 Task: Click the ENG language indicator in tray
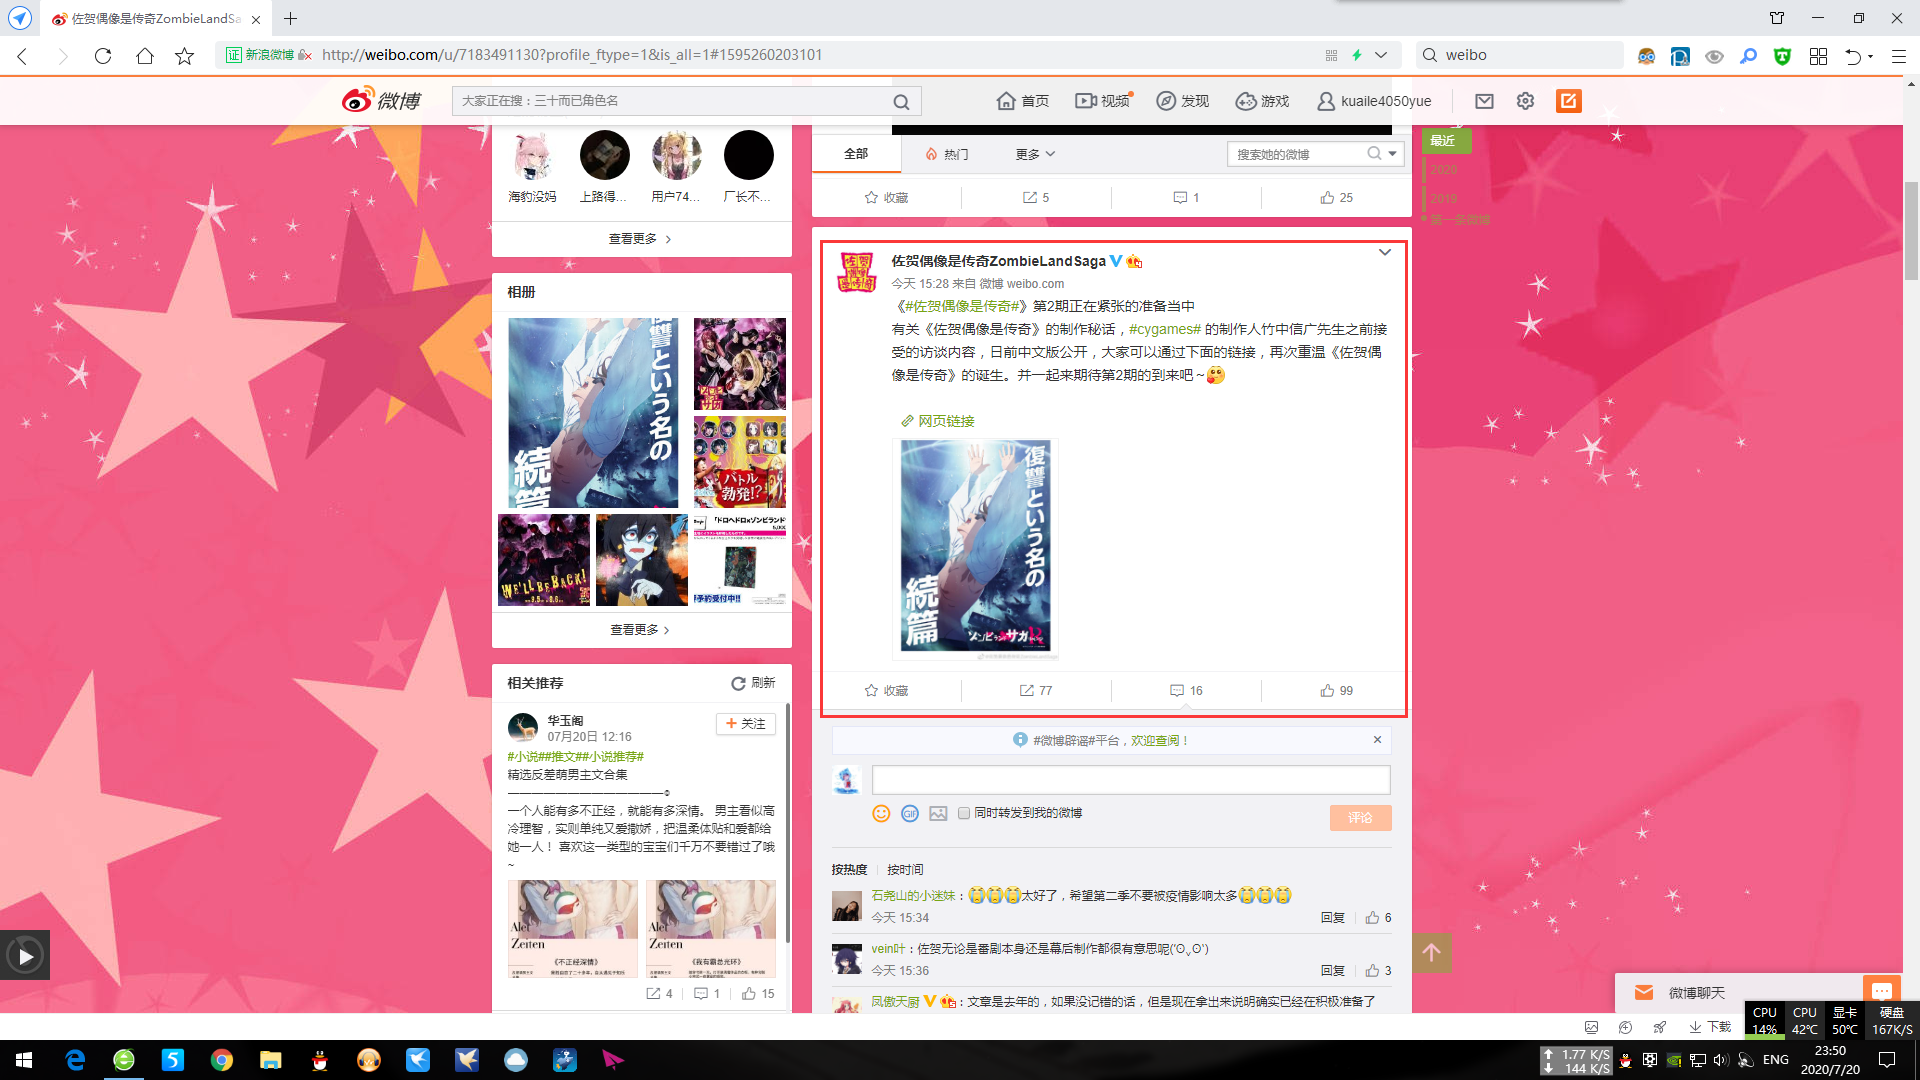click(x=1776, y=1059)
